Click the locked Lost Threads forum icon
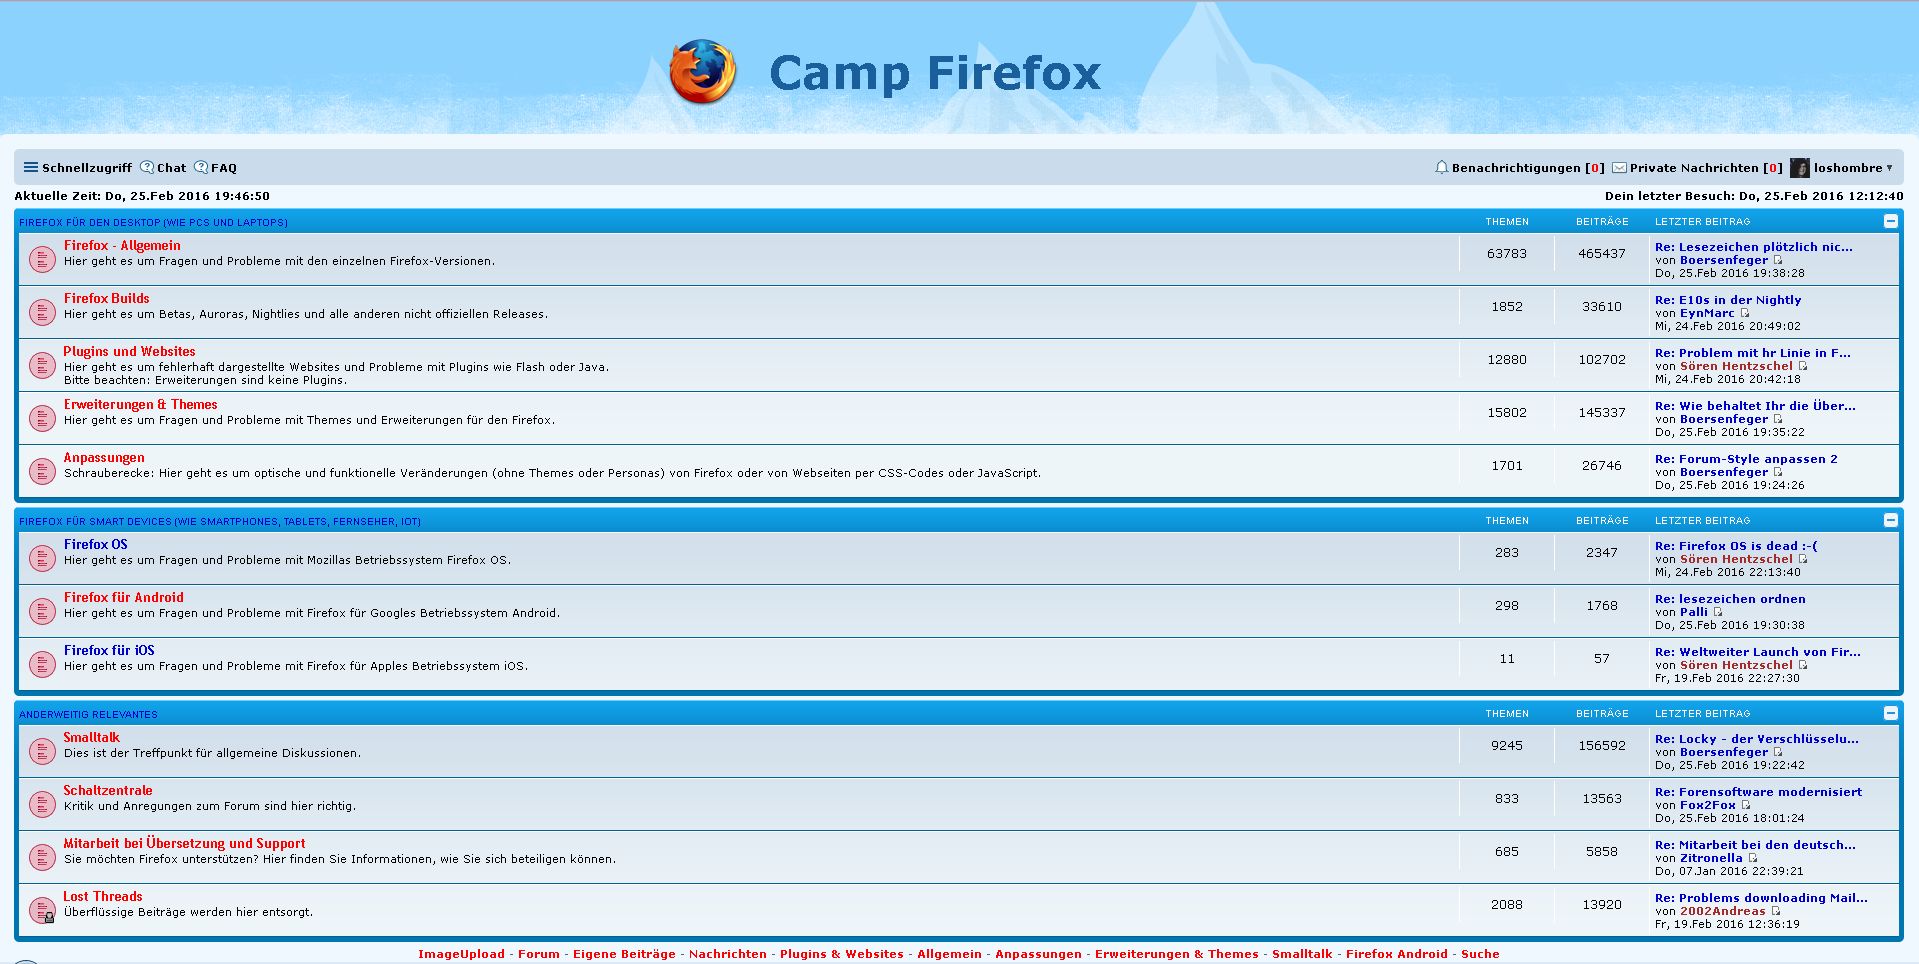The height and width of the screenshot is (964, 1919). coord(41,911)
